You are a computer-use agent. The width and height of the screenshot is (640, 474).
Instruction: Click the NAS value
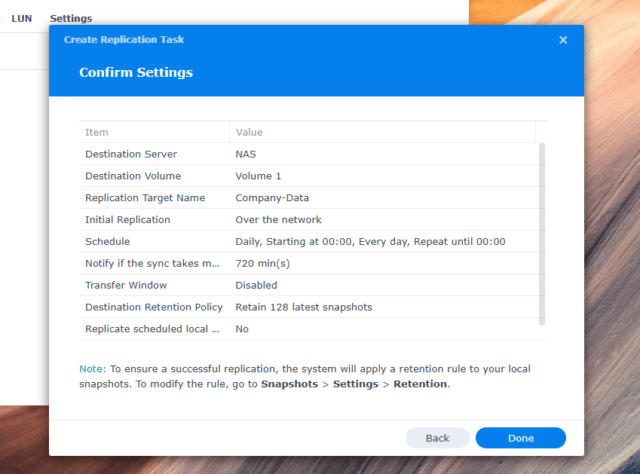(246, 154)
